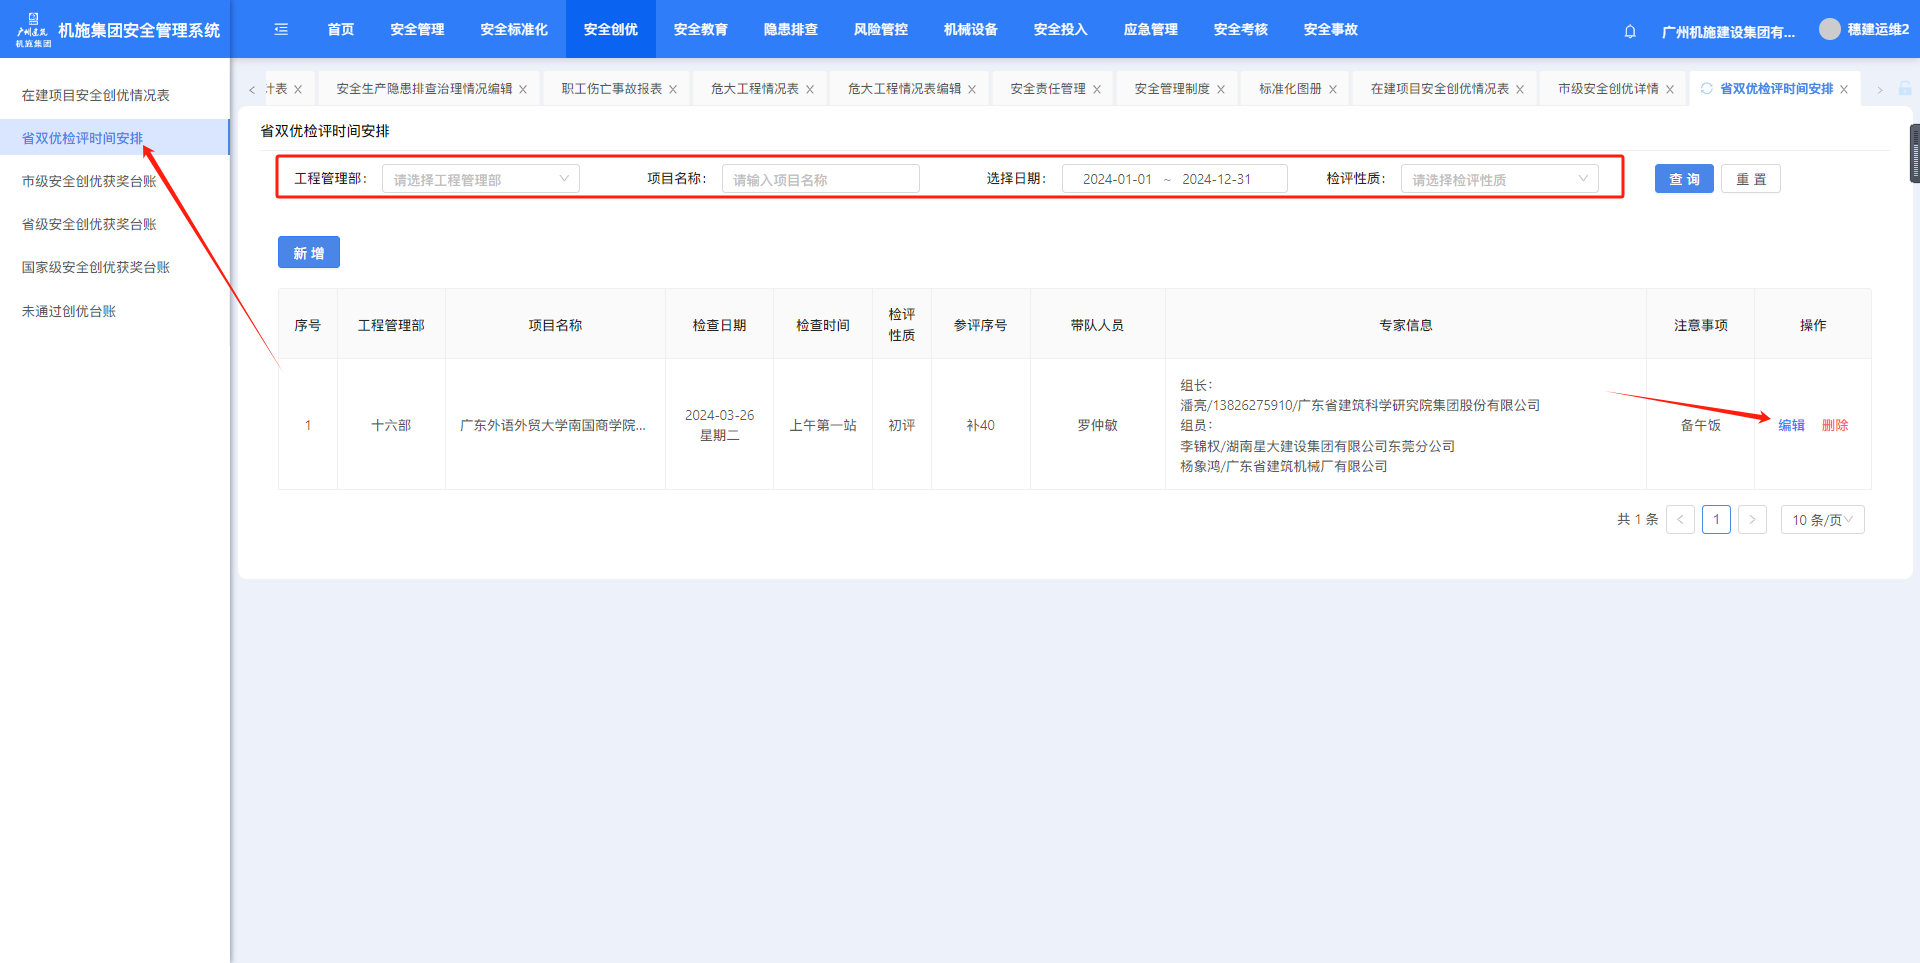1920x963 pixels.
Task: Open the 工程管理部 dropdown
Action: tap(480, 179)
